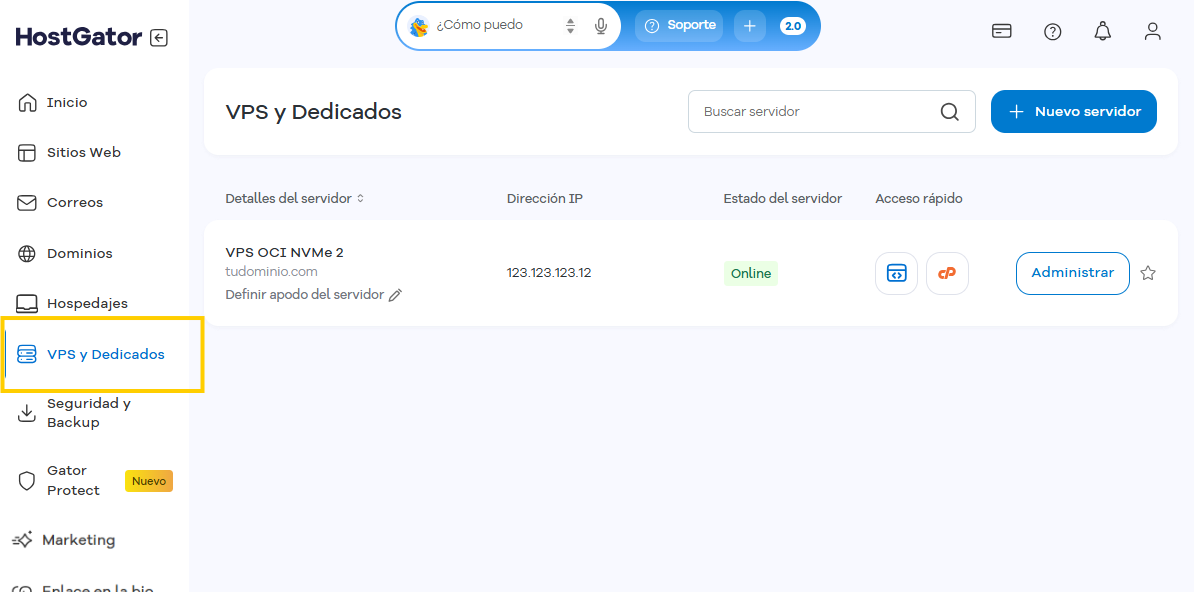Screen dimensions: 1194x592
Task: Click the Estado del servidor column header
Action: (x=783, y=199)
